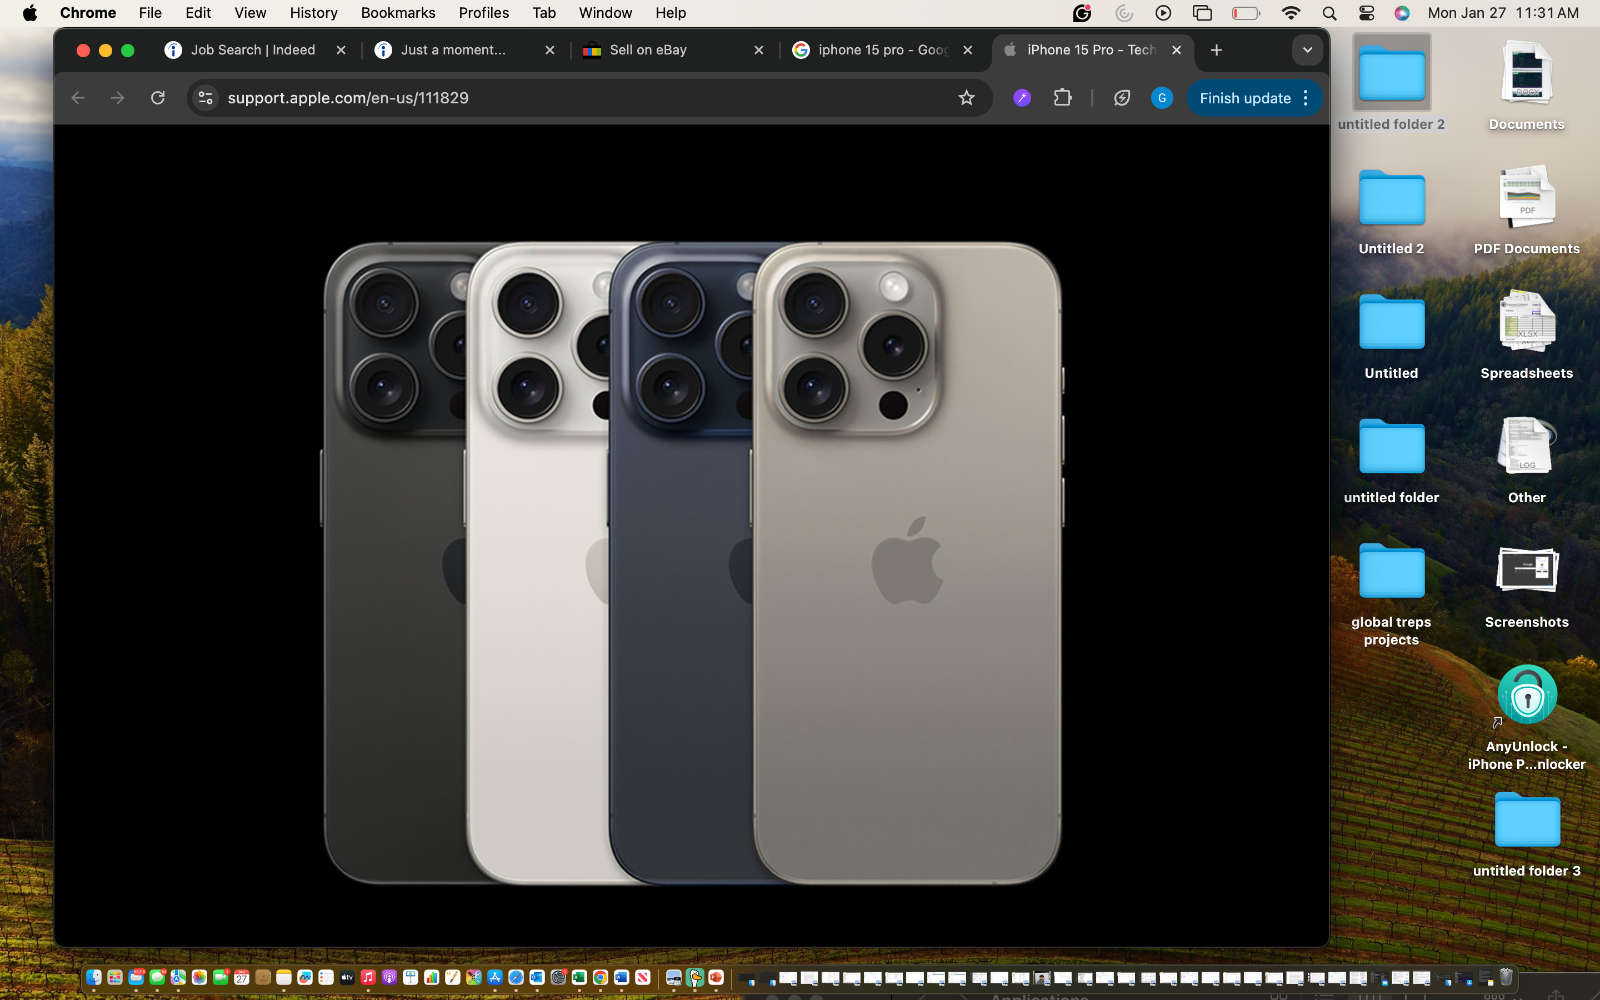The image size is (1600, 1000).
Task: Open App Store from the Dock
Action: click(x=494, y=977)
